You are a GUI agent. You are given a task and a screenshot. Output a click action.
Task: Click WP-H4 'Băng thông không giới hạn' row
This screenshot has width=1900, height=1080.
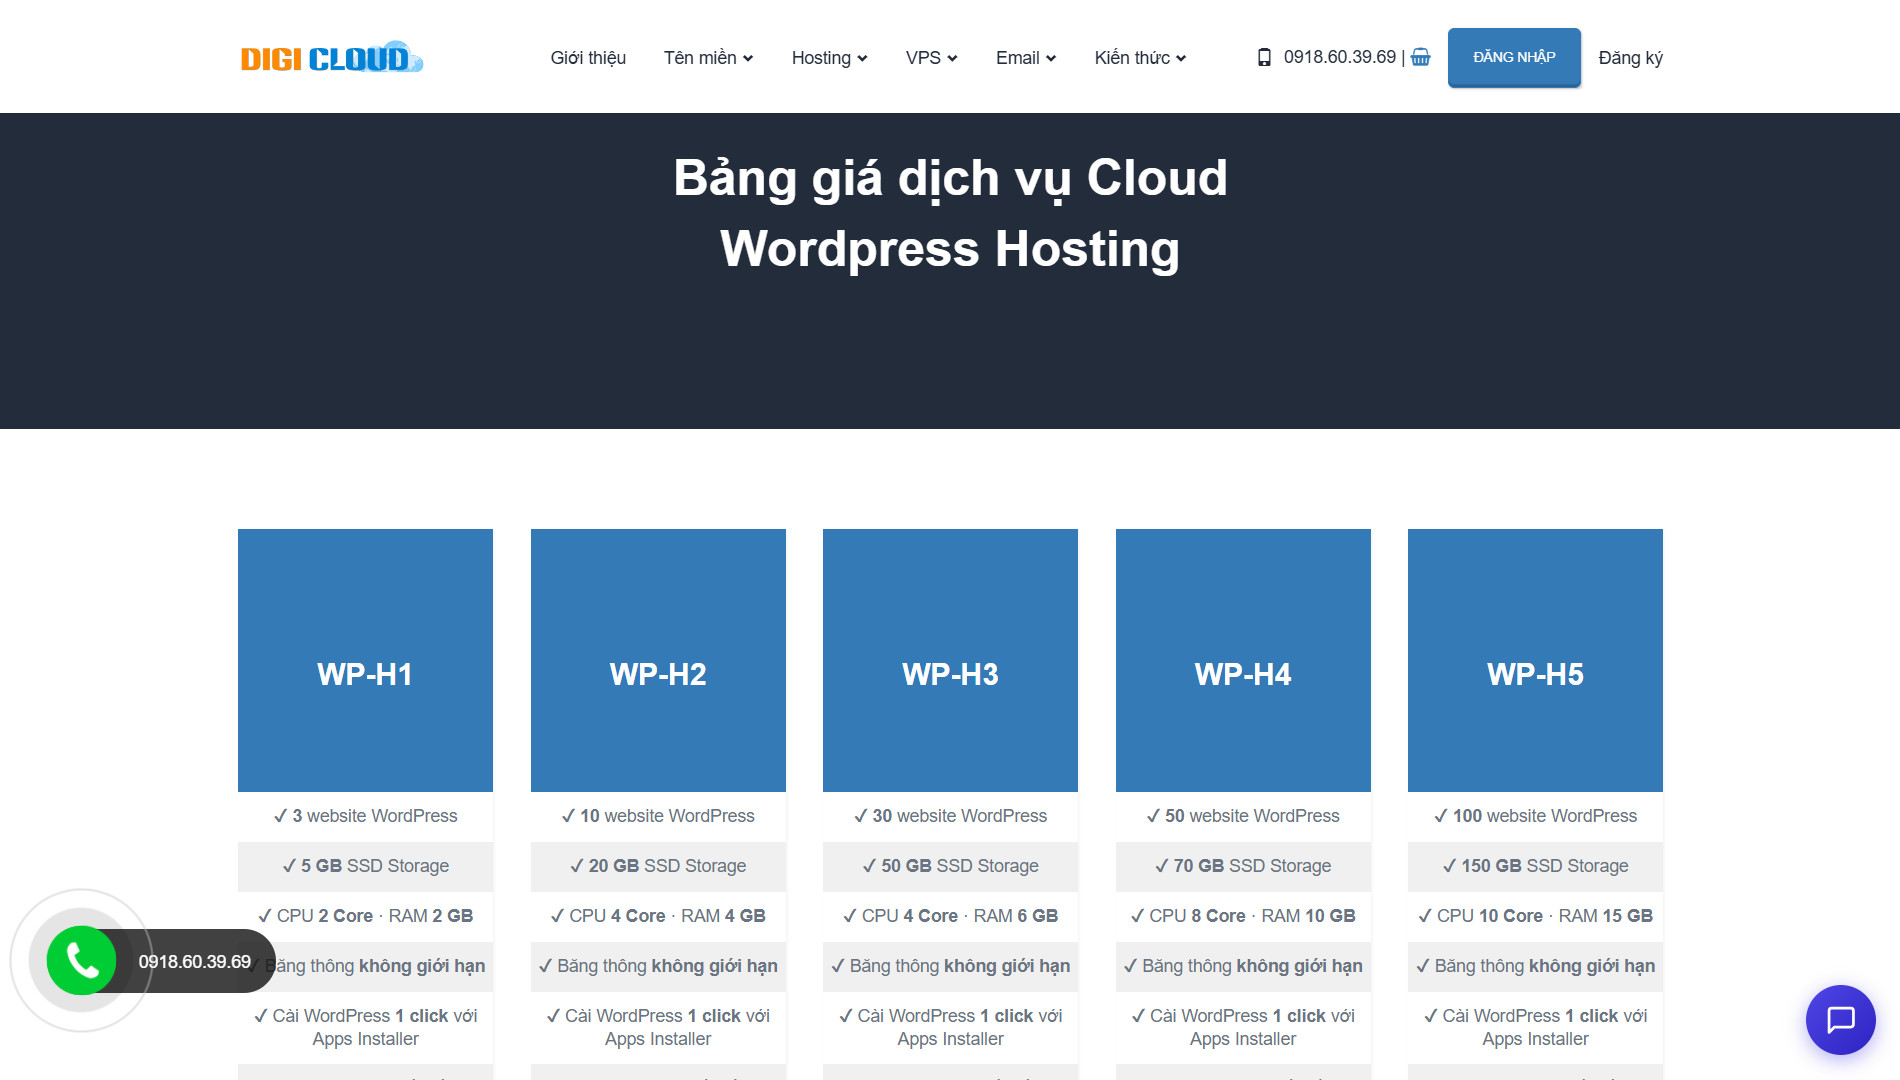point(1243,966)
